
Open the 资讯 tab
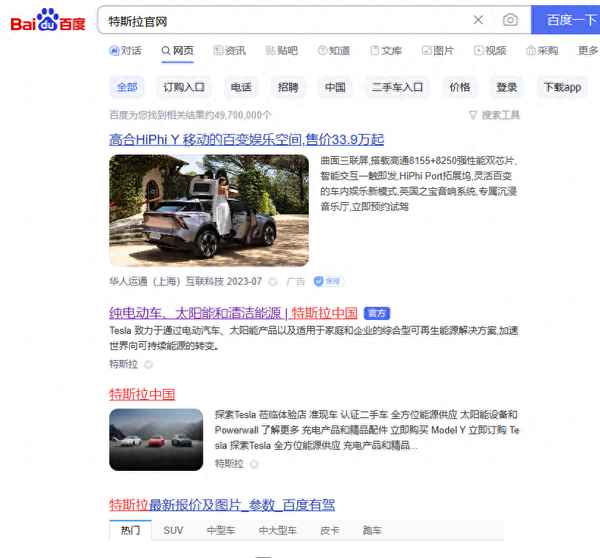(230, 51)
